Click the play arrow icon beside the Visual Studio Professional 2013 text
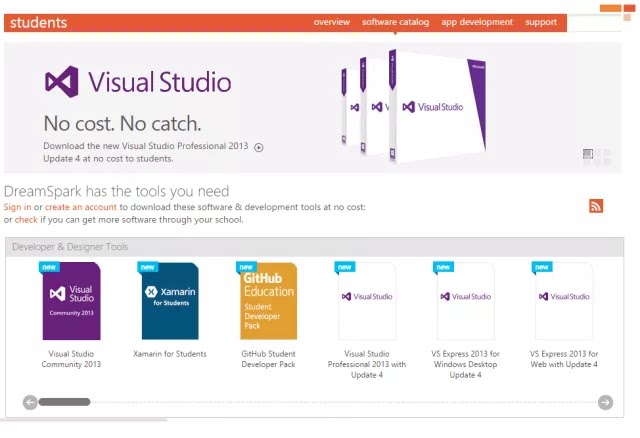Viewport: 640px width, 438px height. point(258,147)
